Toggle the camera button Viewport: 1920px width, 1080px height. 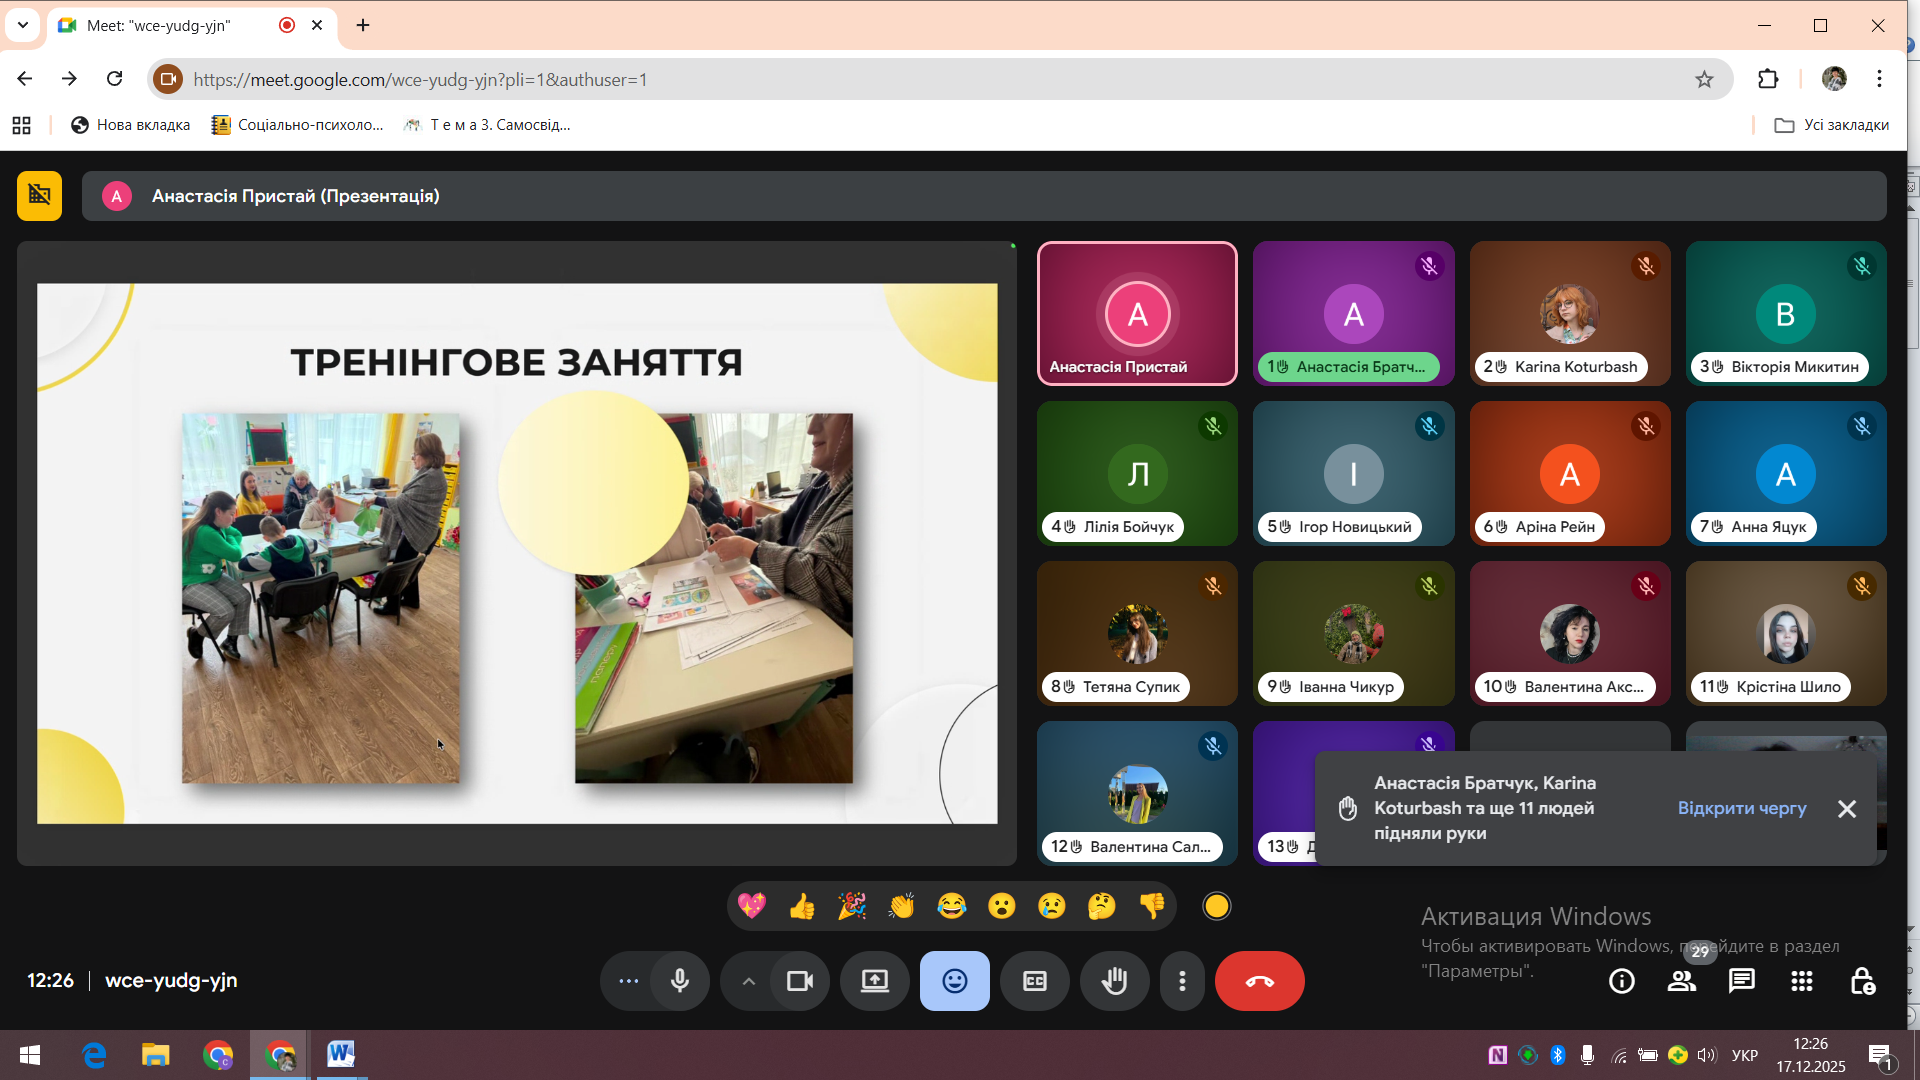[800, 981]
